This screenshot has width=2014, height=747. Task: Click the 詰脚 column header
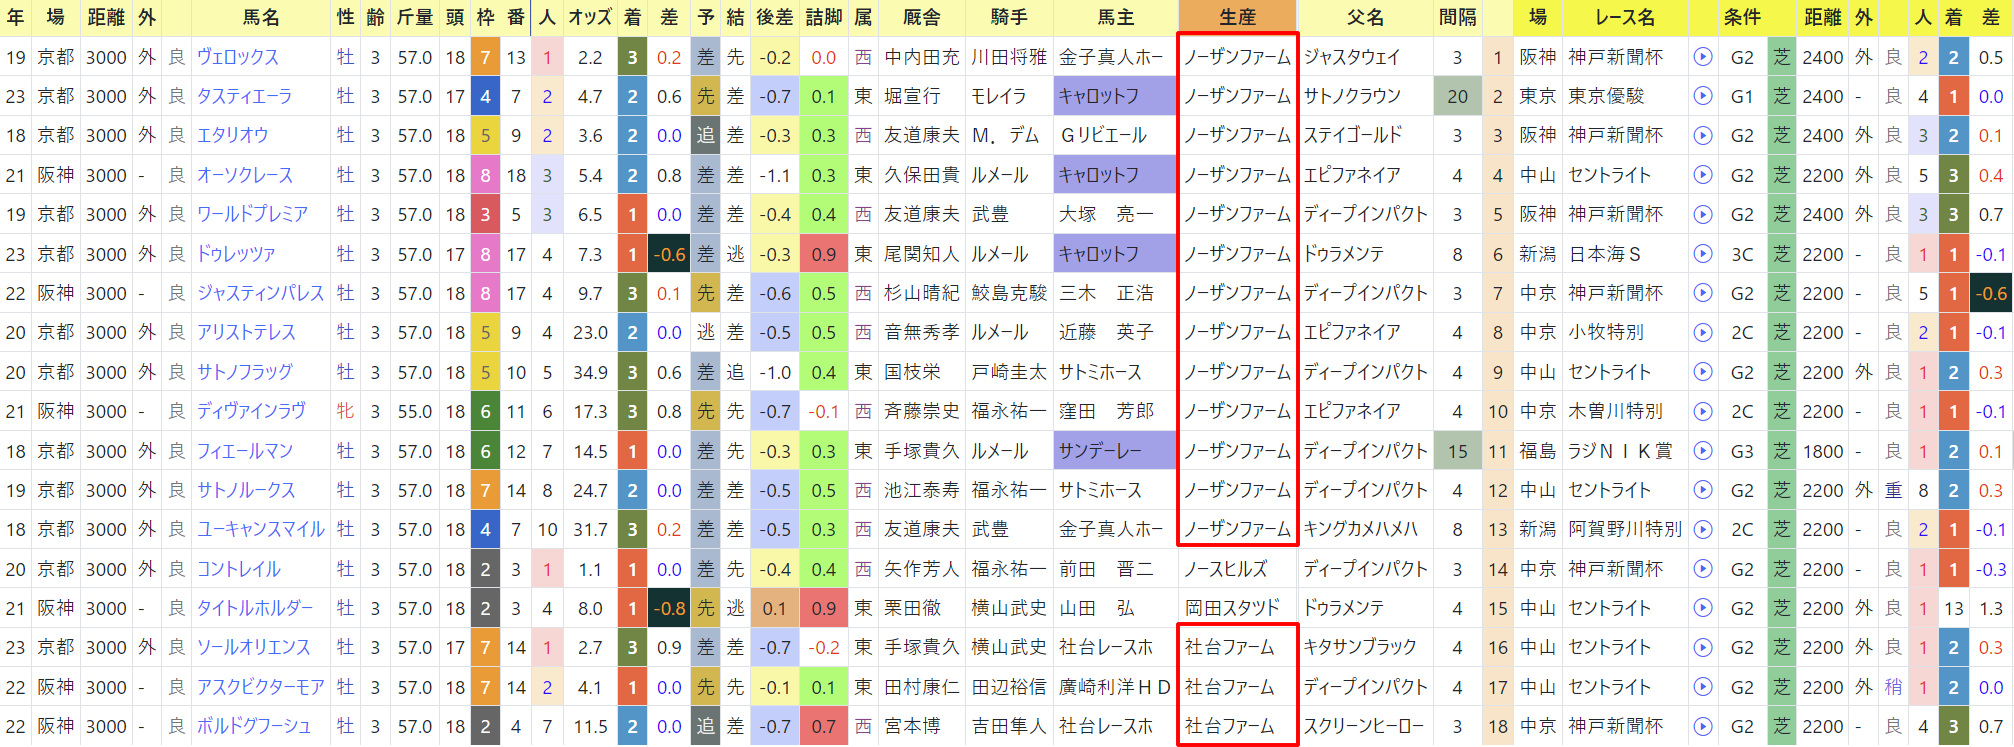(x=824, y=17)
